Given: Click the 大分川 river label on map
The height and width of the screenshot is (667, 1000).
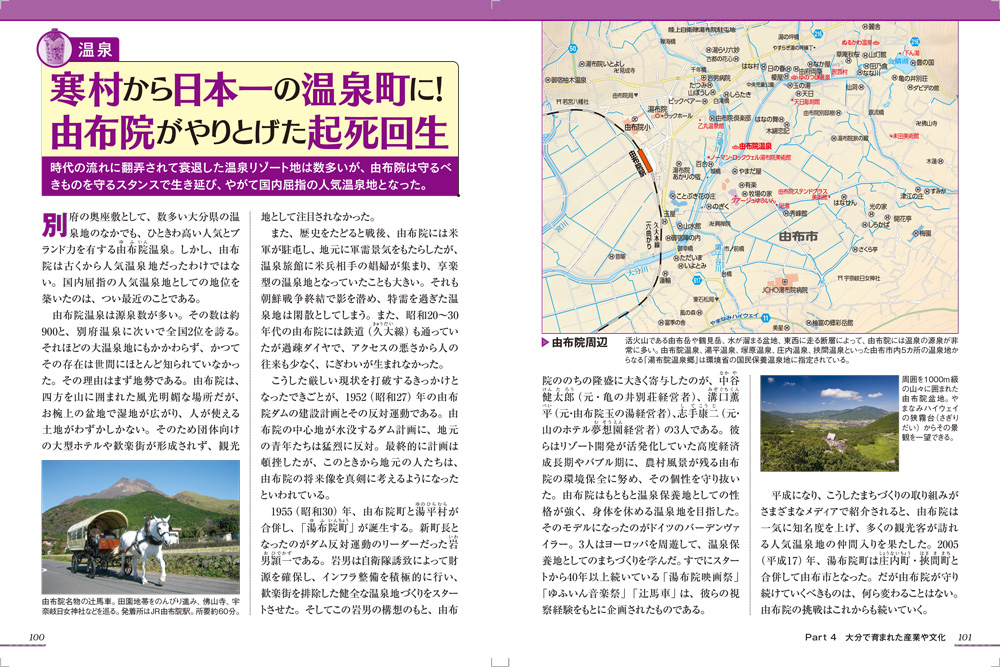Looking at the screenshot, I should click(x=637, y=271).
